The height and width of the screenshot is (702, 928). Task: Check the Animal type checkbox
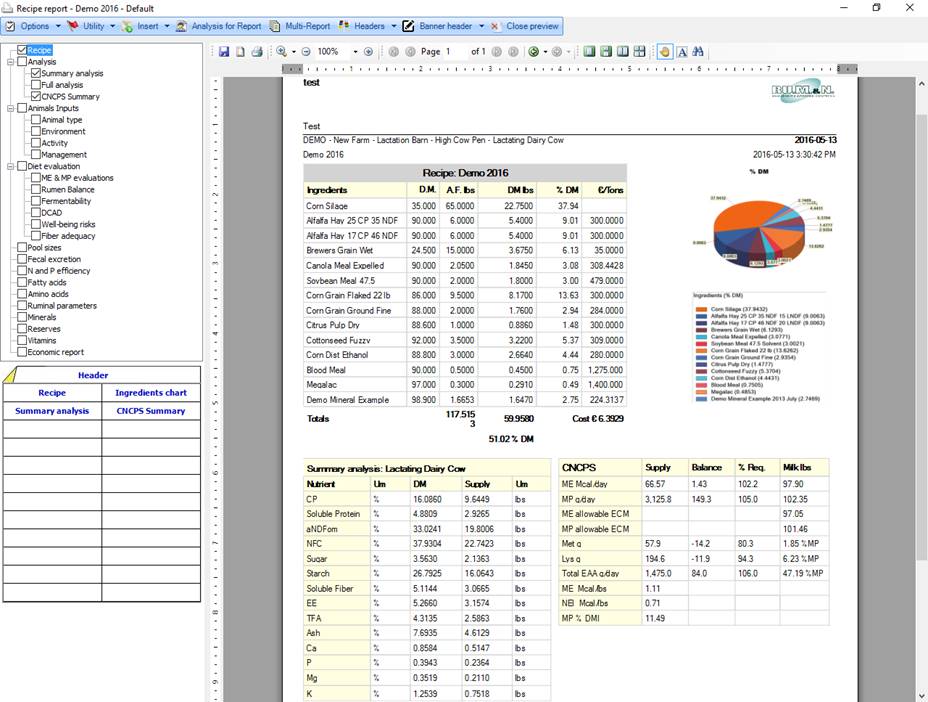click(36, 120)
